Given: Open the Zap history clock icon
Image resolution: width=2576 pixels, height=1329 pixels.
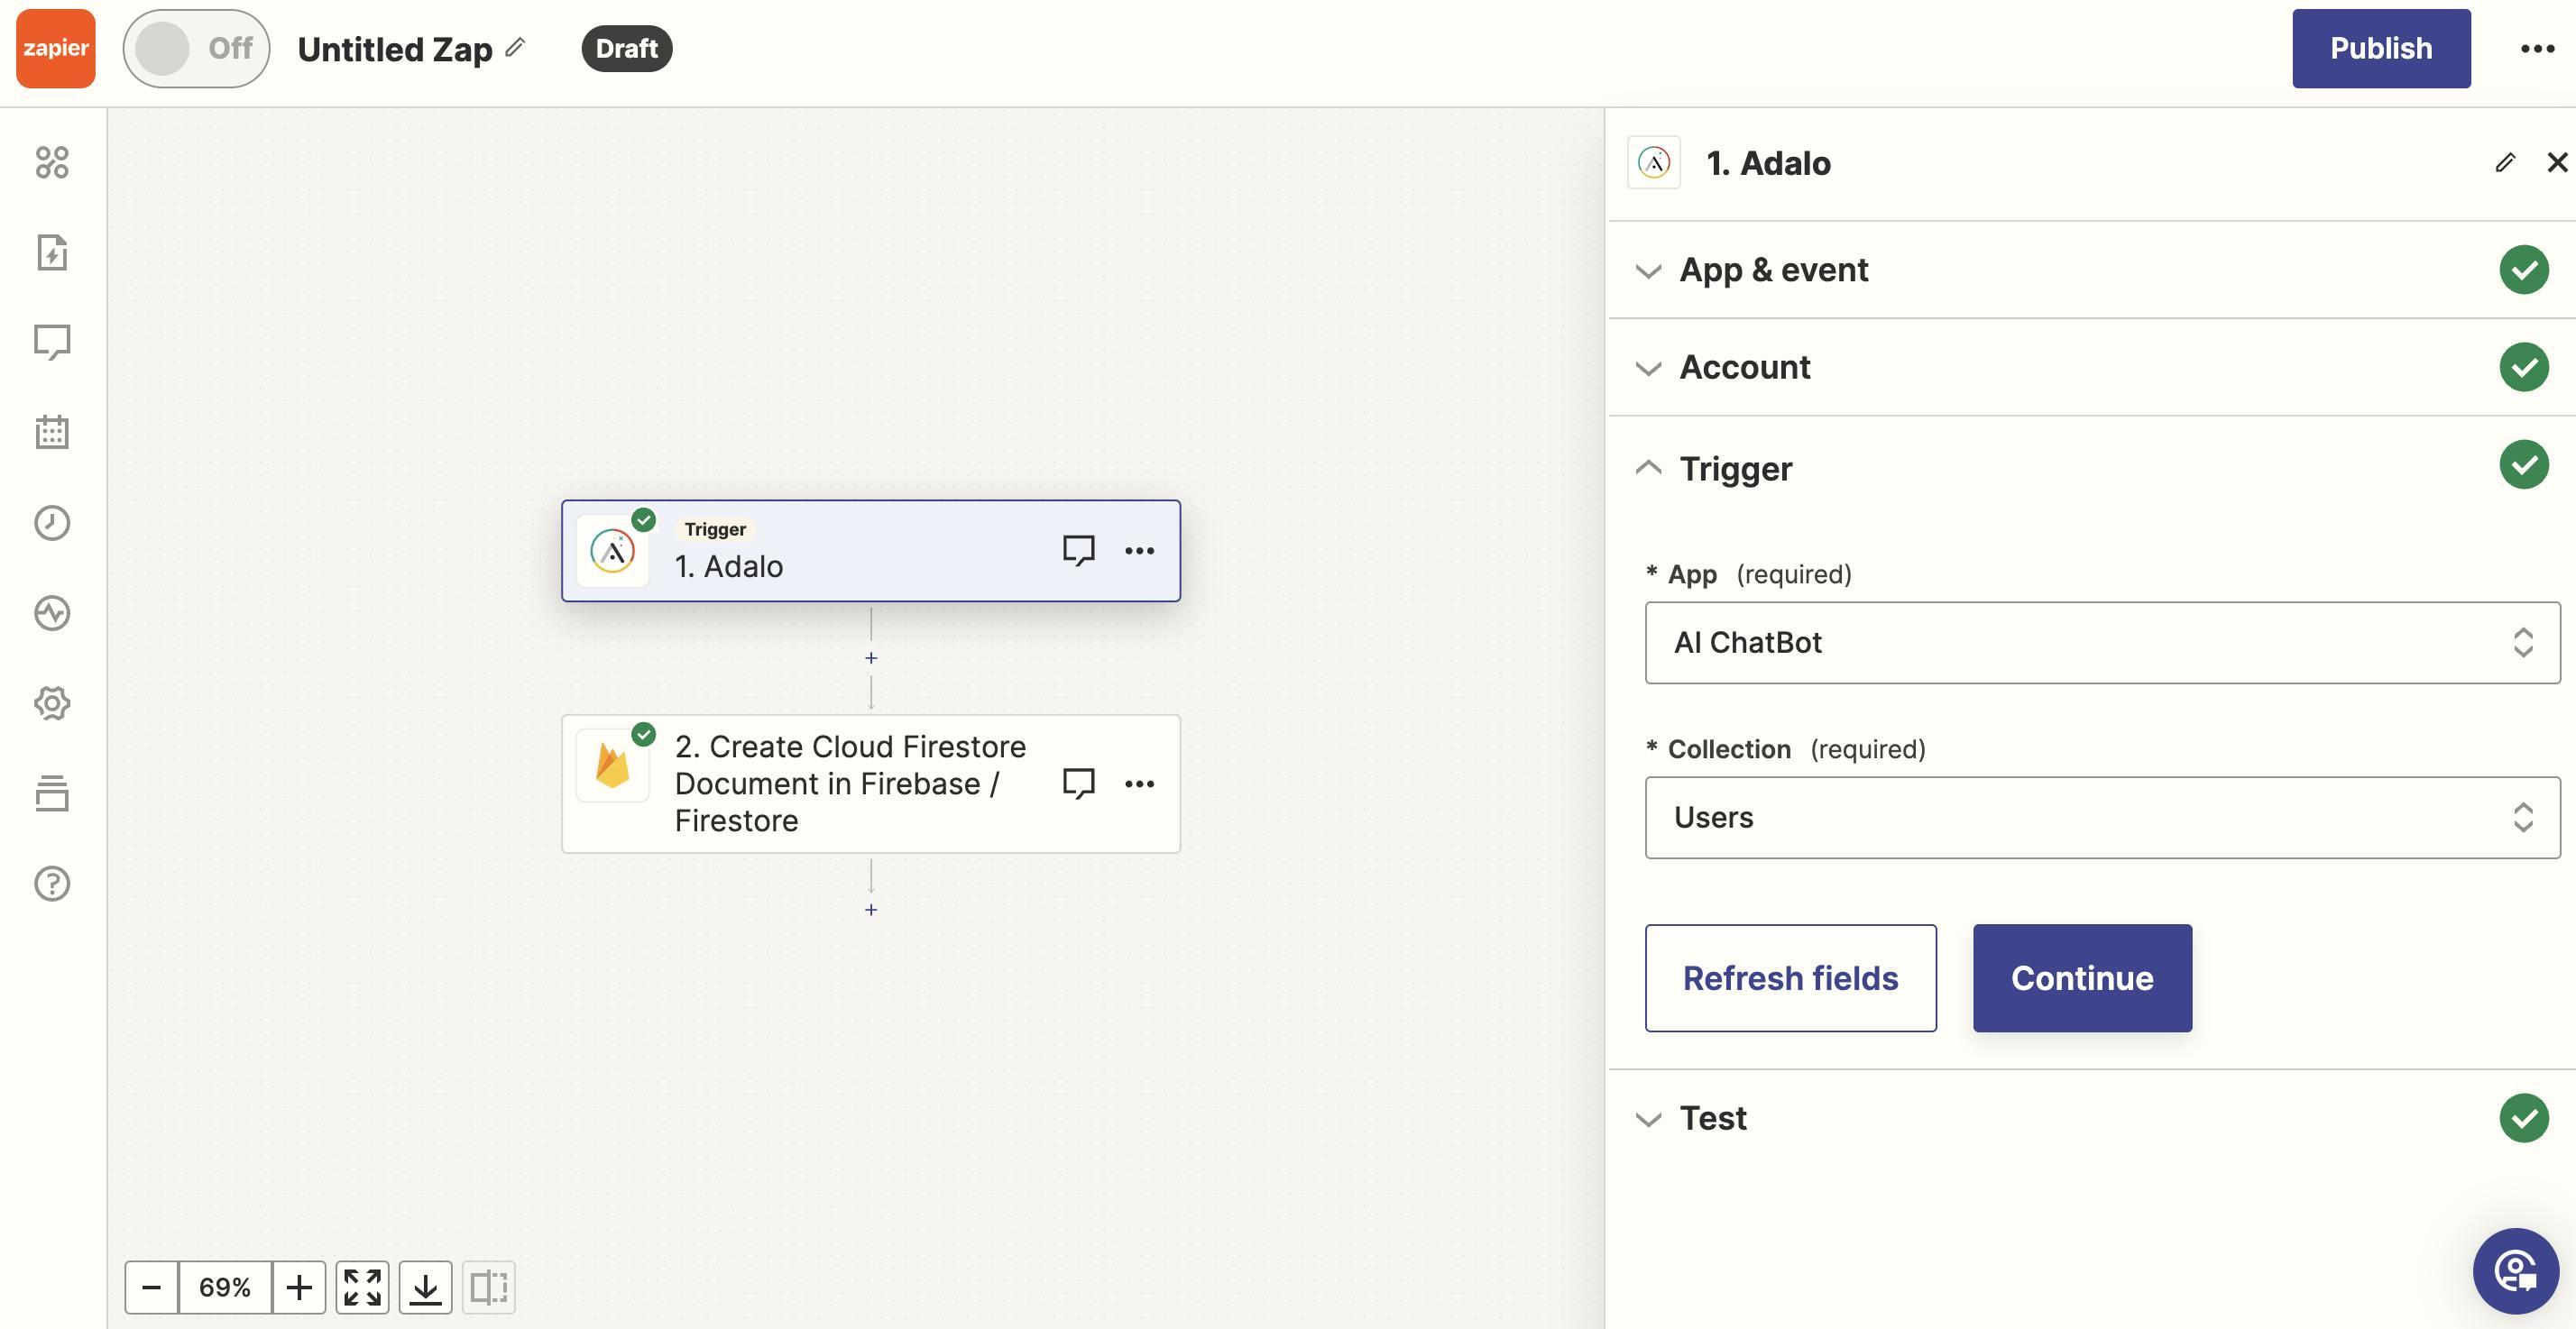Looking at the screenshot, I should [52, 523].
